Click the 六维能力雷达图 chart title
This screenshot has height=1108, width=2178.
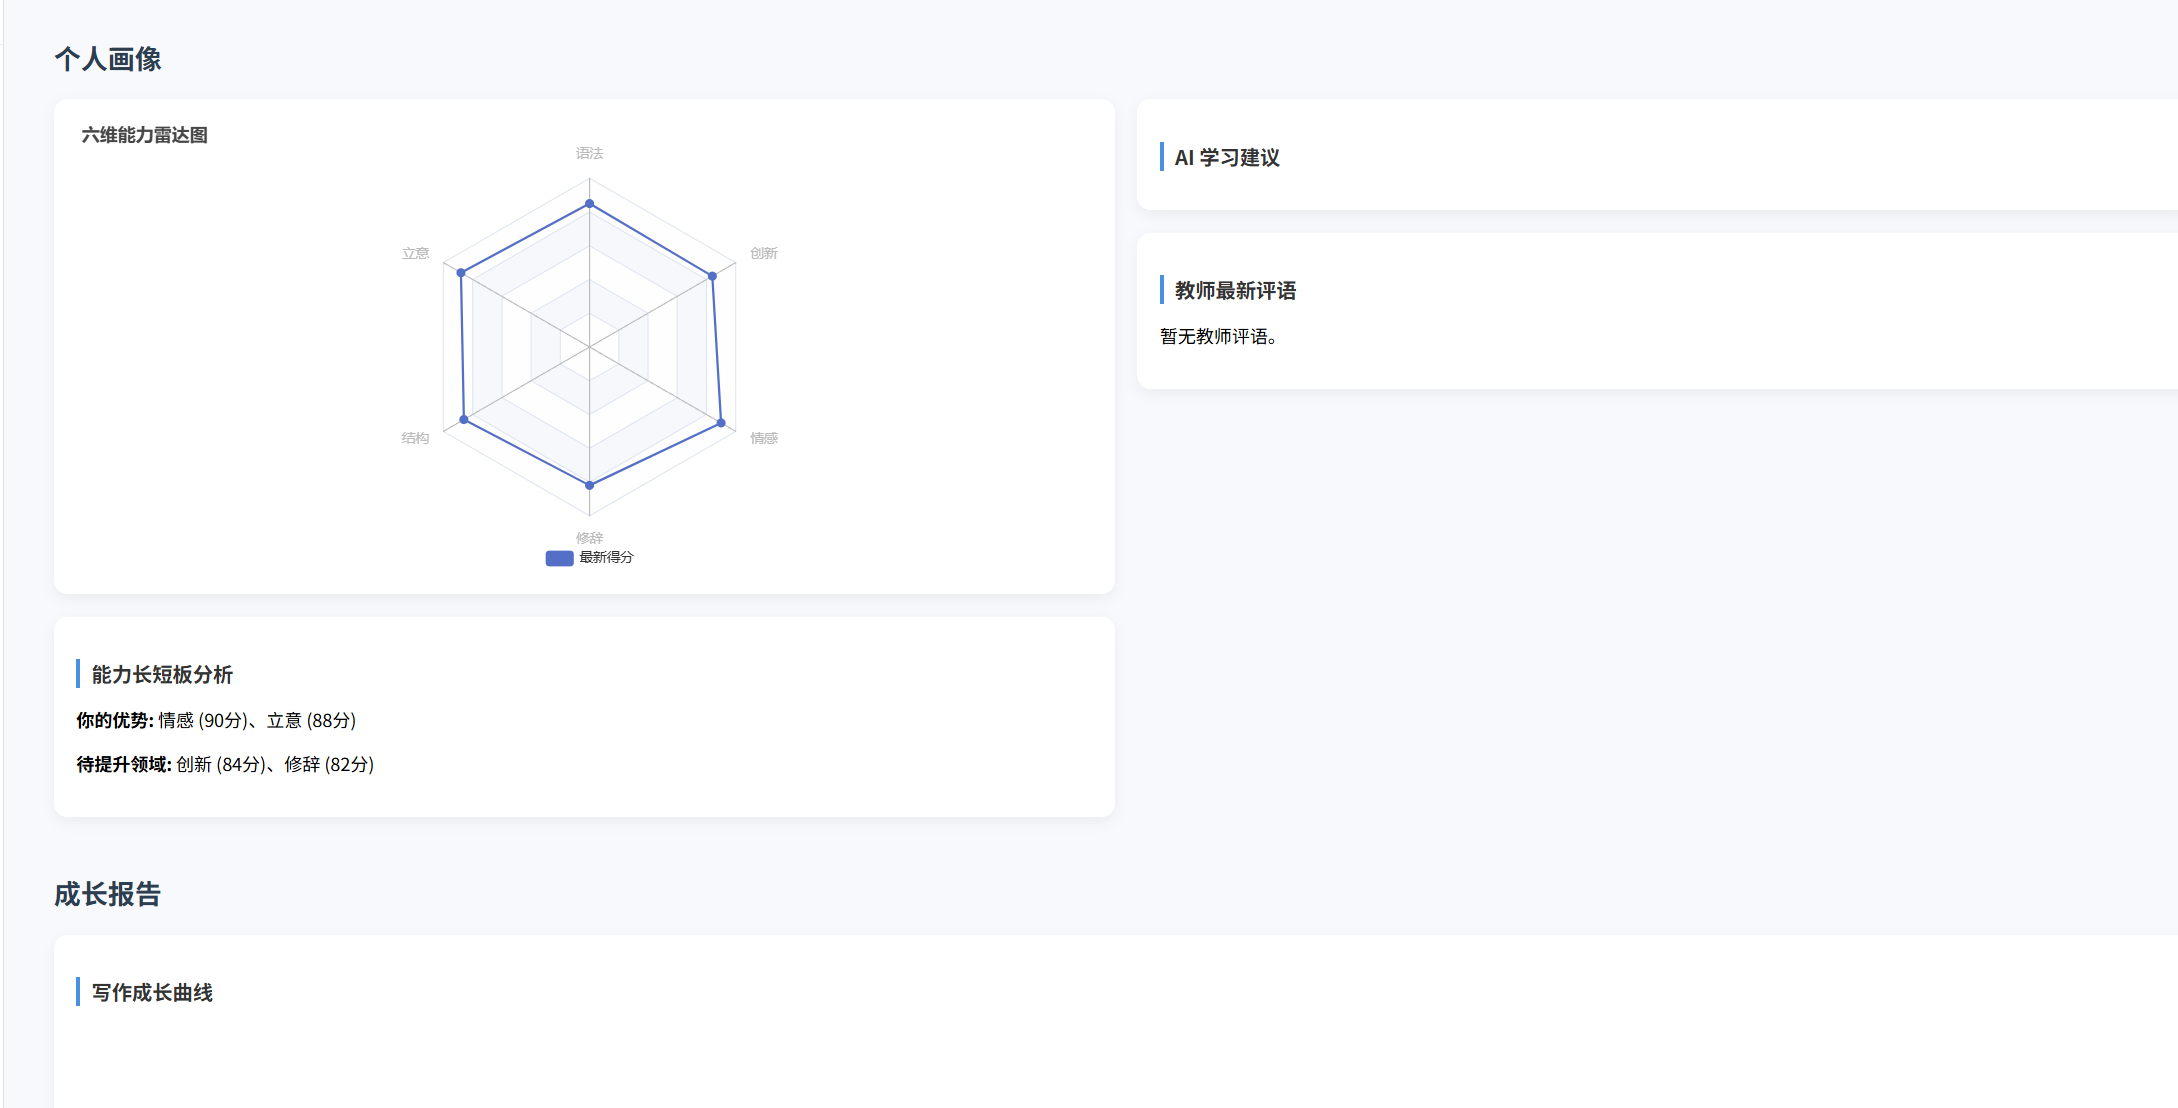pos(145,135)
